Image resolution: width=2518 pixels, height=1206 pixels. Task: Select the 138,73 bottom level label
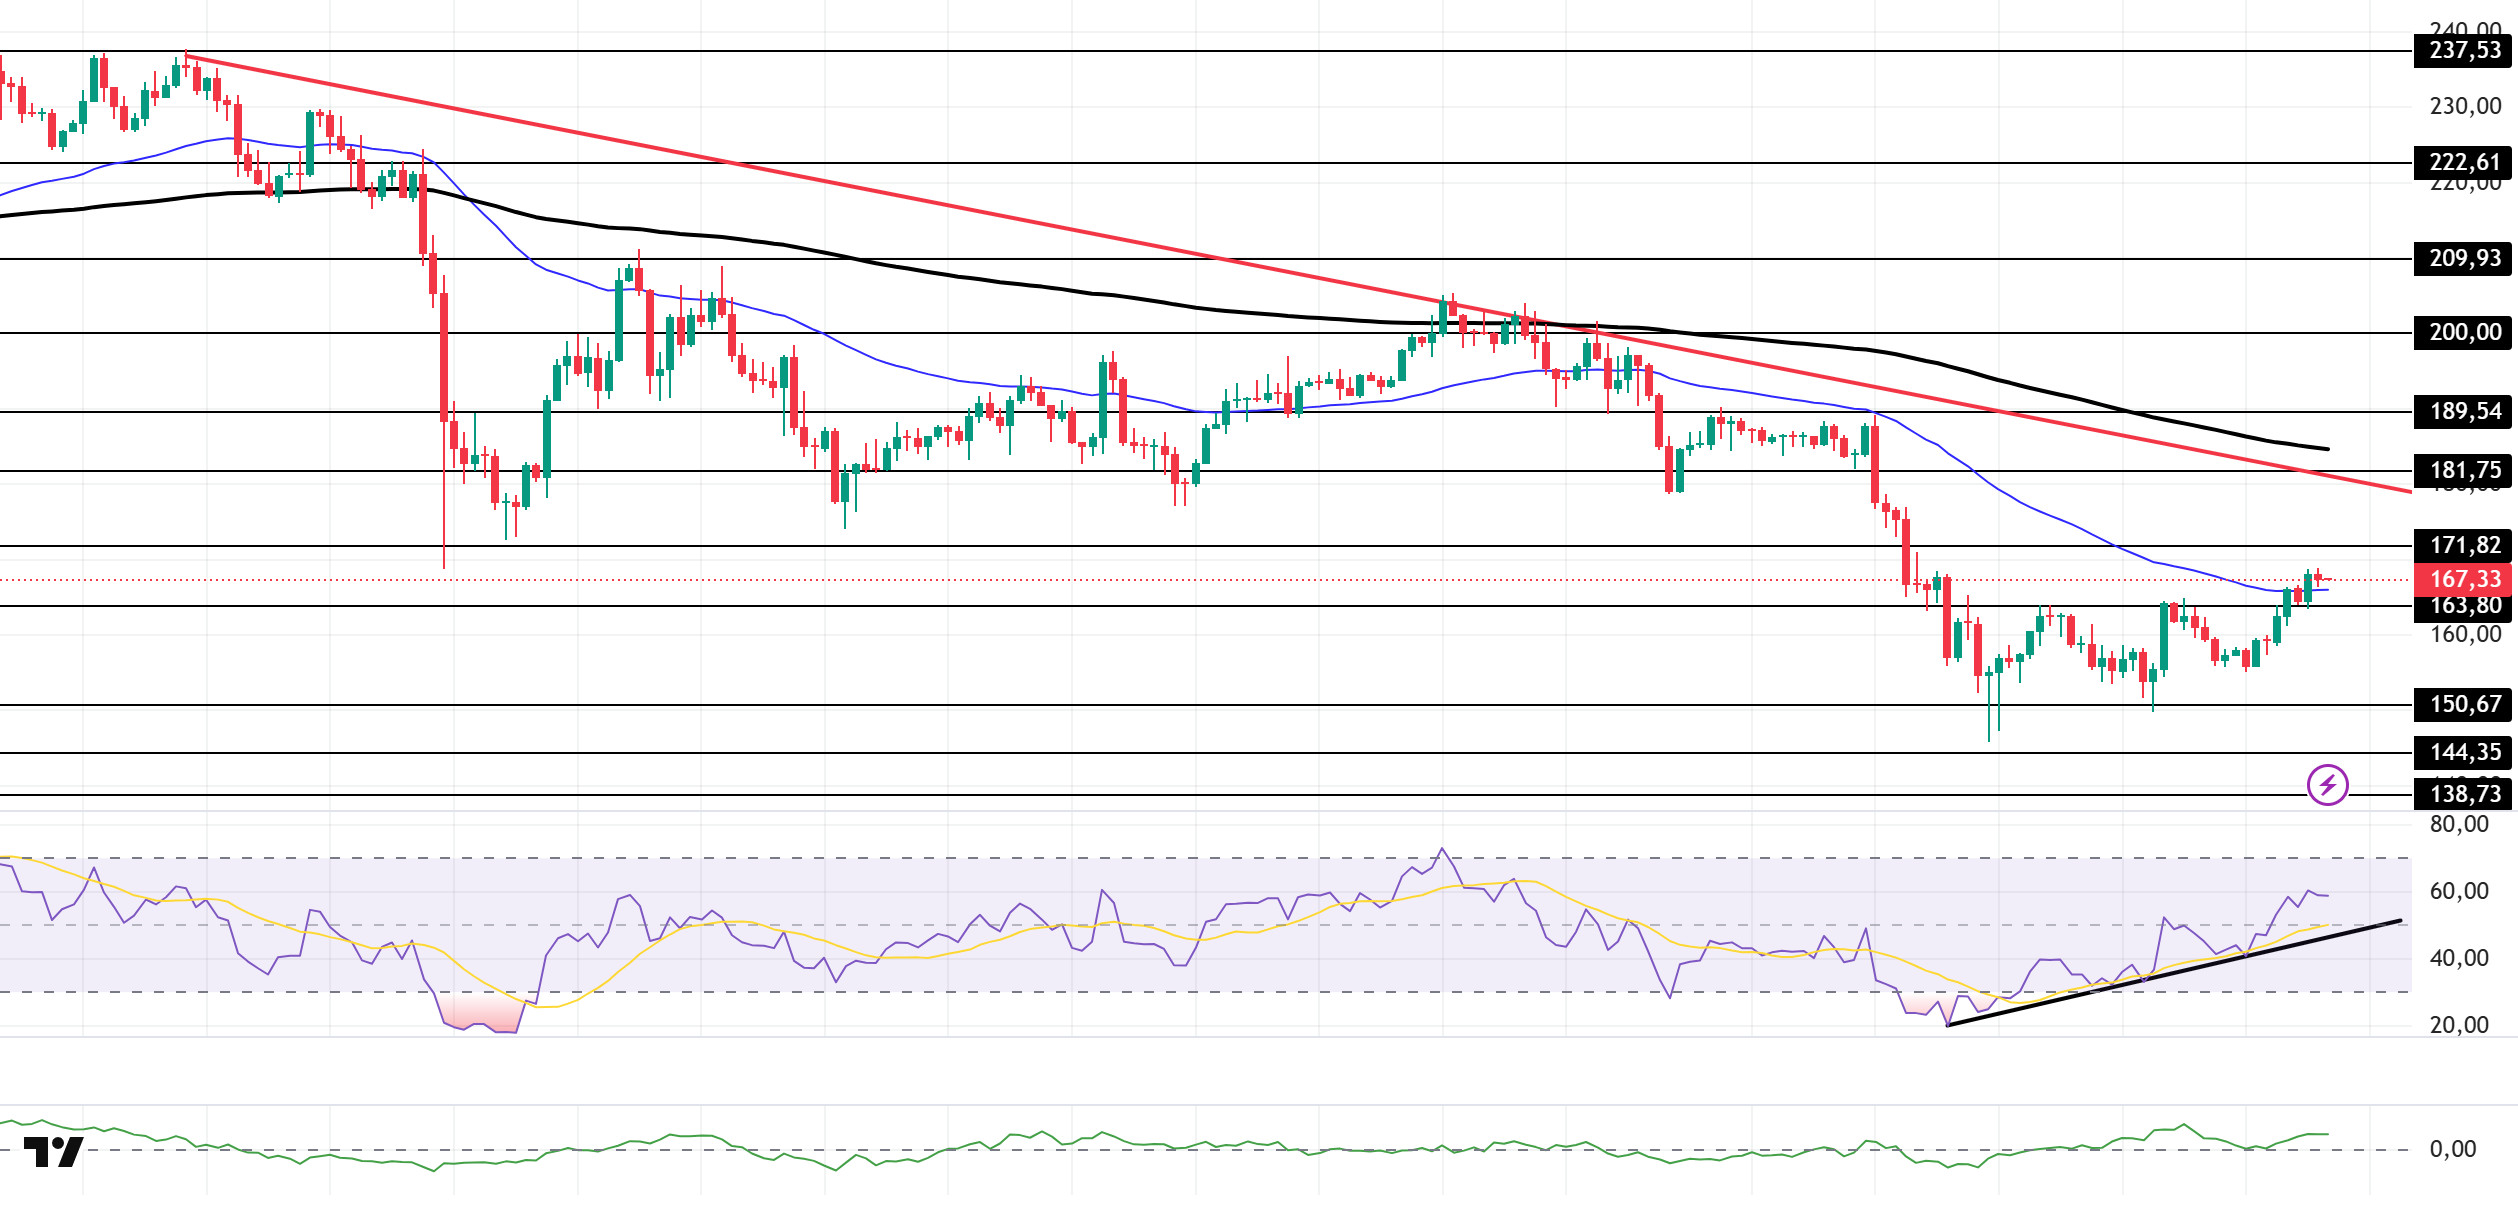click(2464, 795)
